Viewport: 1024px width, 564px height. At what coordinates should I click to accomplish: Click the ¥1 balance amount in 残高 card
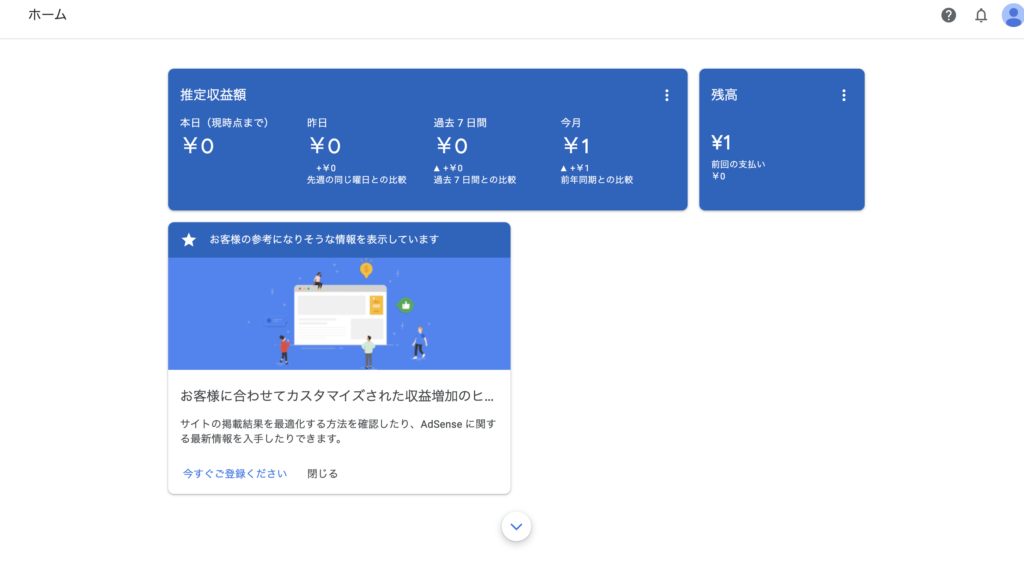tap(721, 142)
